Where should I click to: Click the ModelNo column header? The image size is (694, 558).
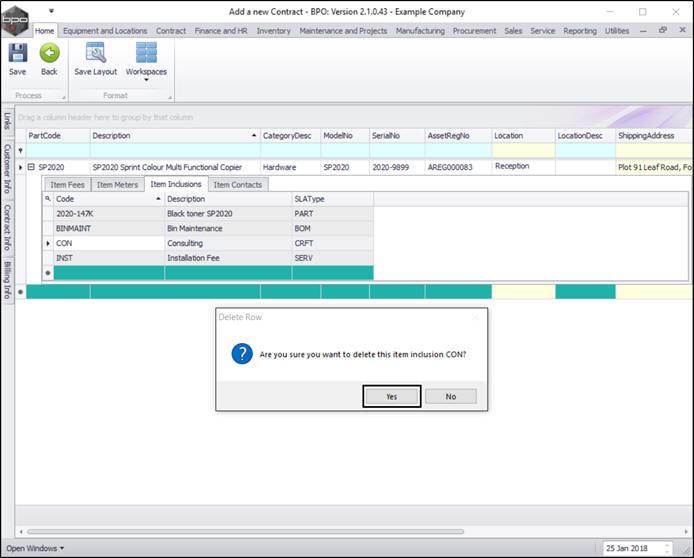pyautogui.click(x=345, y=135)
